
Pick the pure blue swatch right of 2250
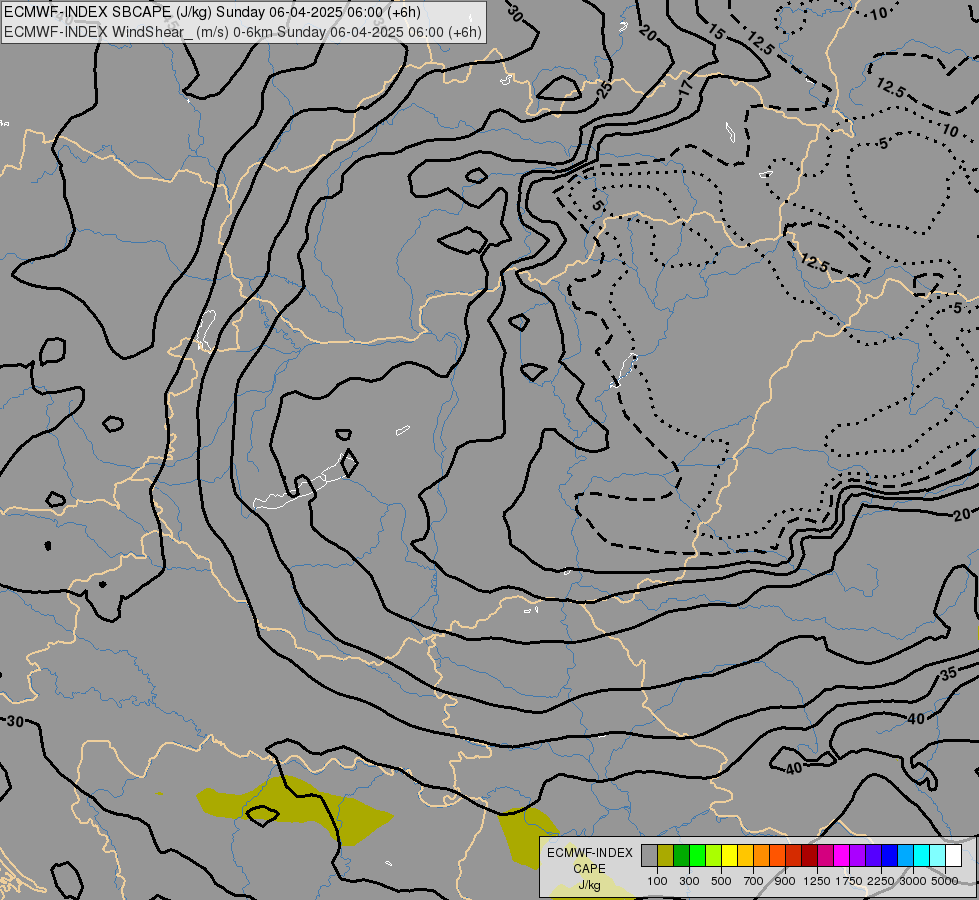tap(889, 856)
